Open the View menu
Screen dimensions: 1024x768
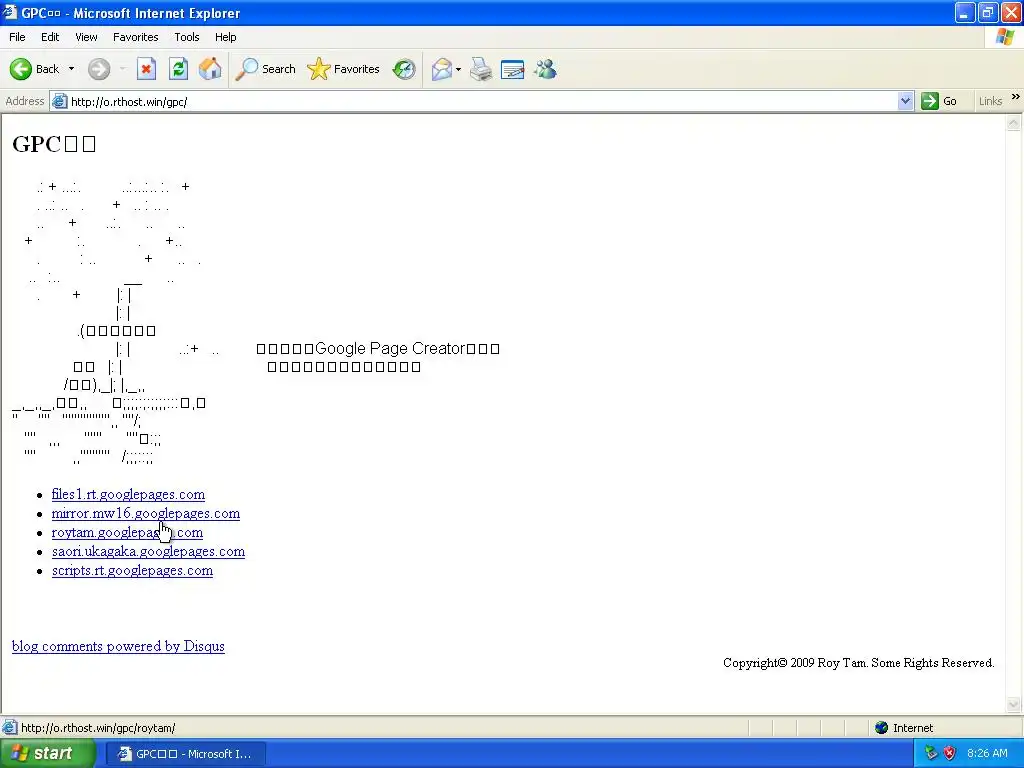pos(86,37)
